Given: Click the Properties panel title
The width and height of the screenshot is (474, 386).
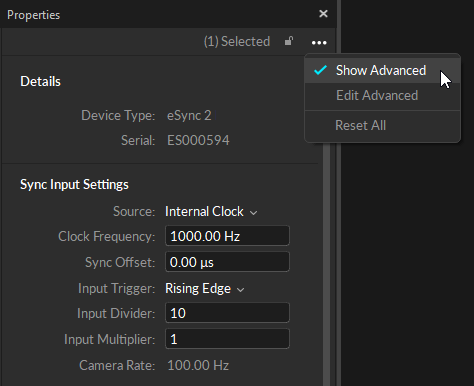Looking at the screenshot, I should click(33, 15).
